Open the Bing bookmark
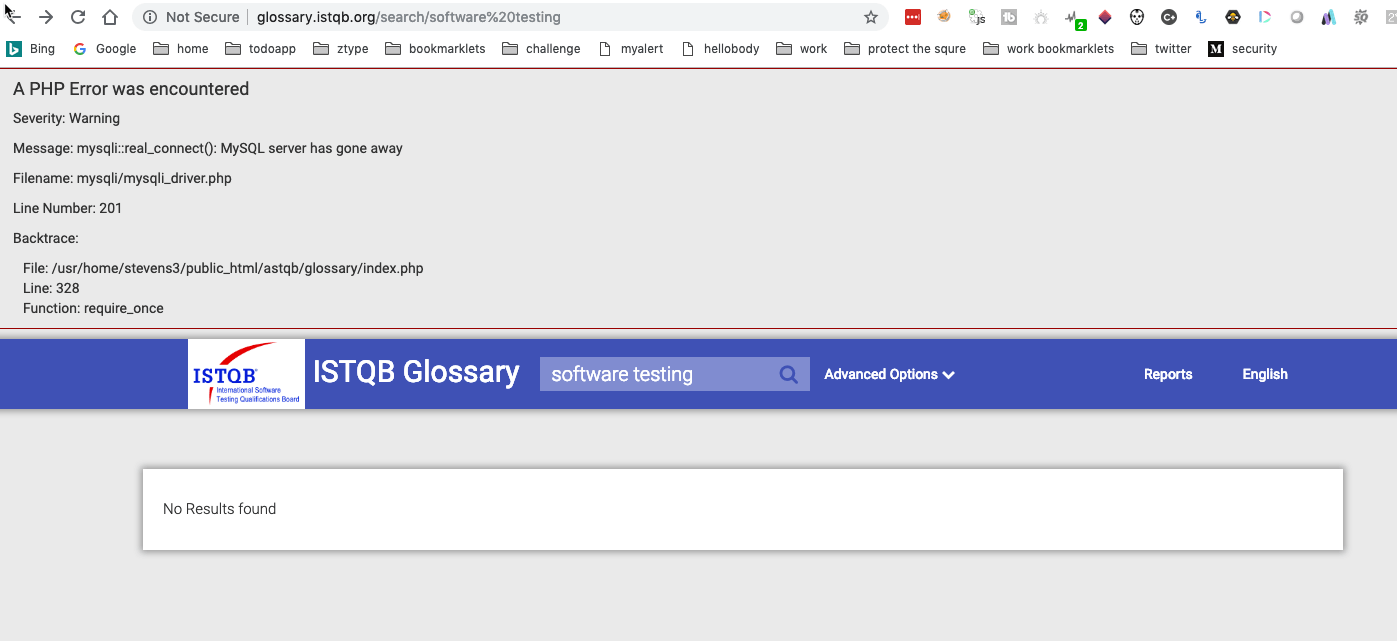 (31, 48)
